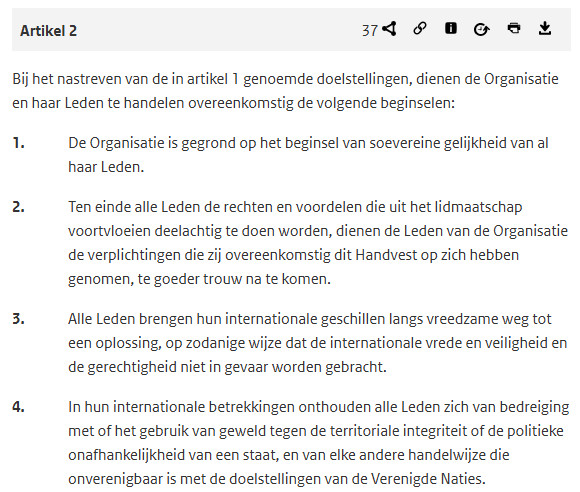This screenshot has height=492, width=580.
Task: Open version history clock icon
Action: click(x=482, y=29)
